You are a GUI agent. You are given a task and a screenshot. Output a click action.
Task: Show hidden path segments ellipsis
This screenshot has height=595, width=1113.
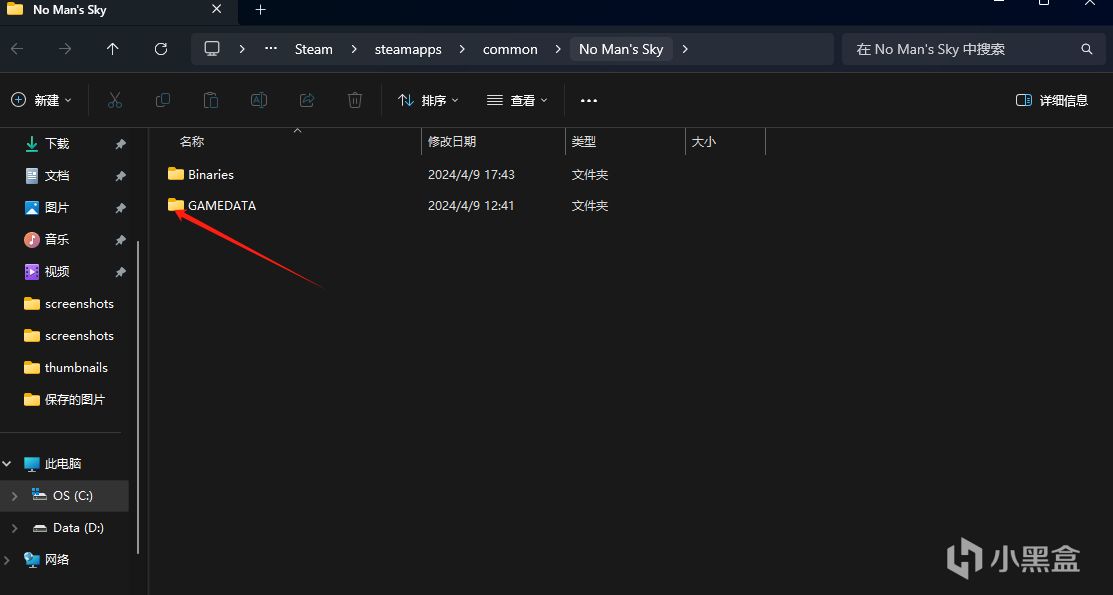point(271,49)
